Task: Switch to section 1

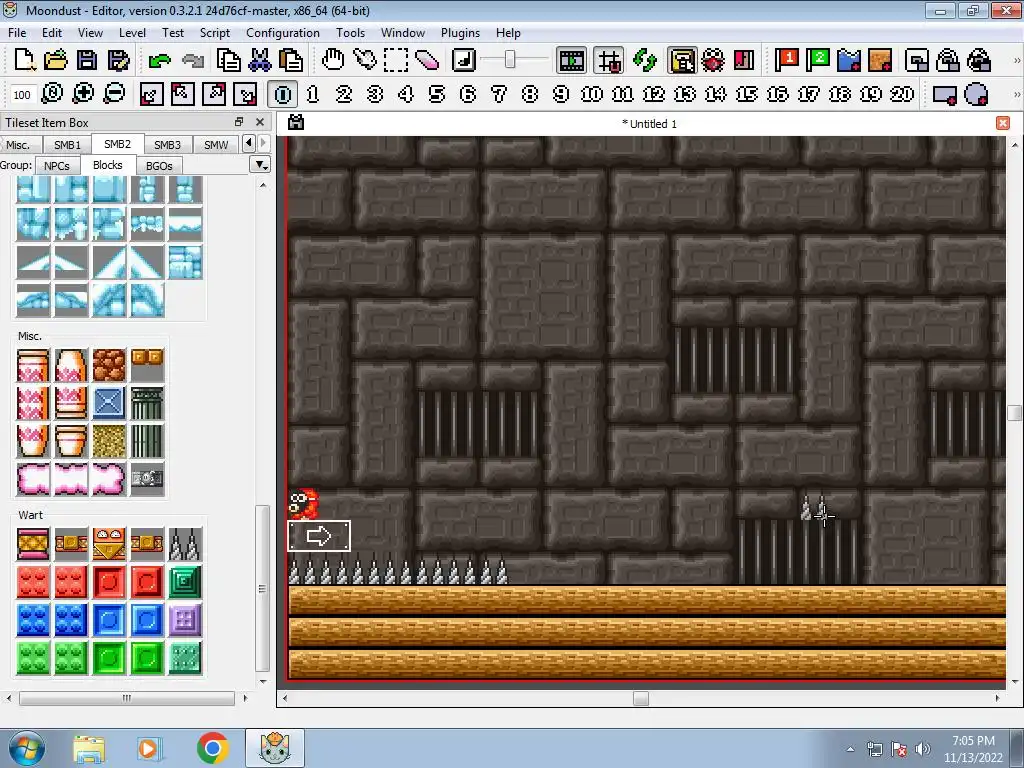Action: point(313,94)
